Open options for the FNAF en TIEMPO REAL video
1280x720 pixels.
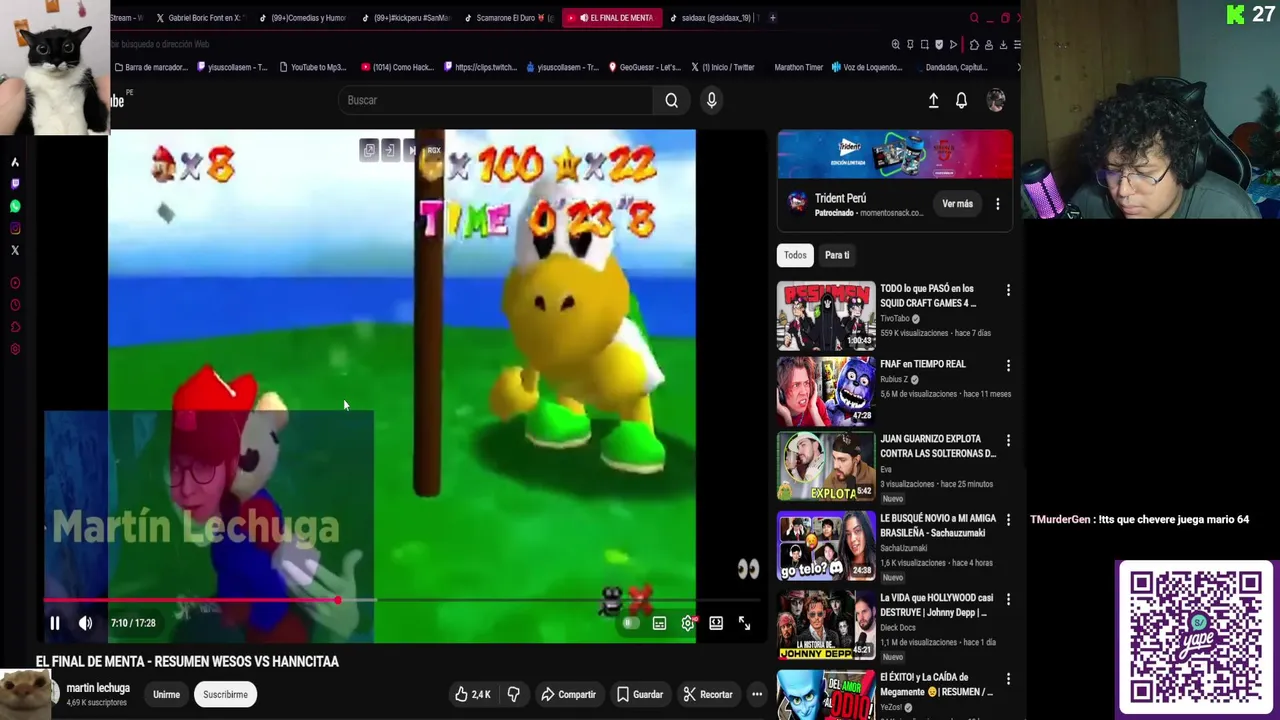coord(1008,366)
